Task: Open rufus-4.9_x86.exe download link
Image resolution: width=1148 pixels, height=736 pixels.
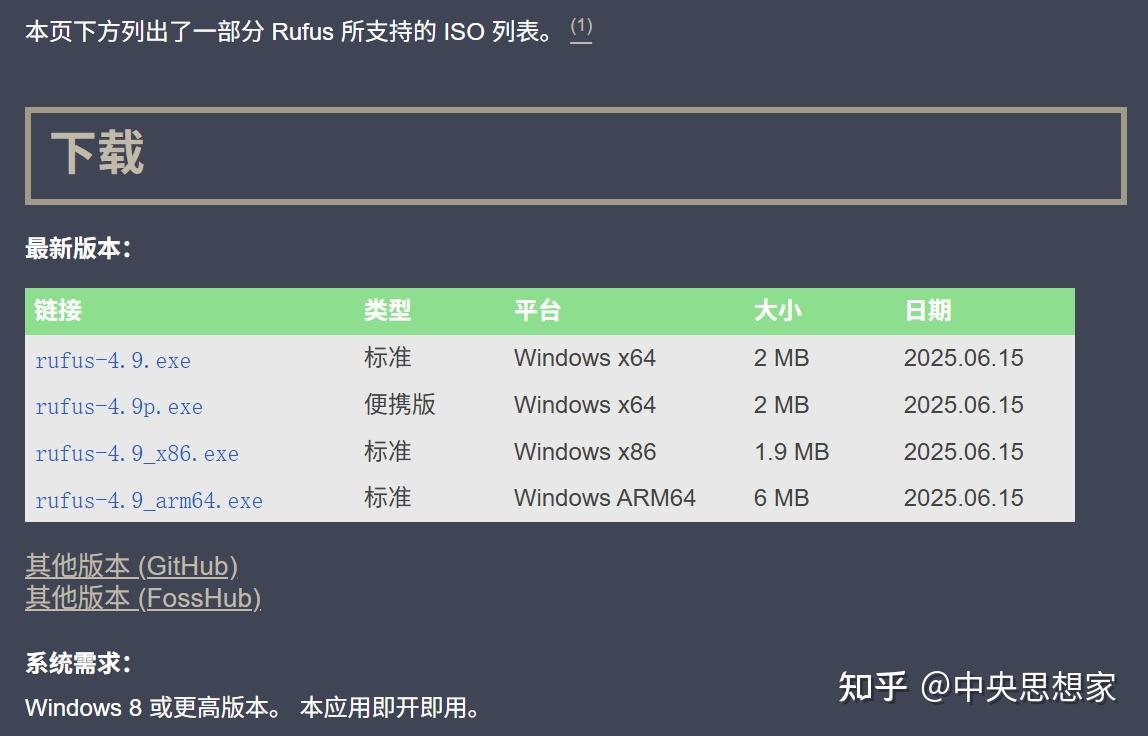Action: pos(137,454)
